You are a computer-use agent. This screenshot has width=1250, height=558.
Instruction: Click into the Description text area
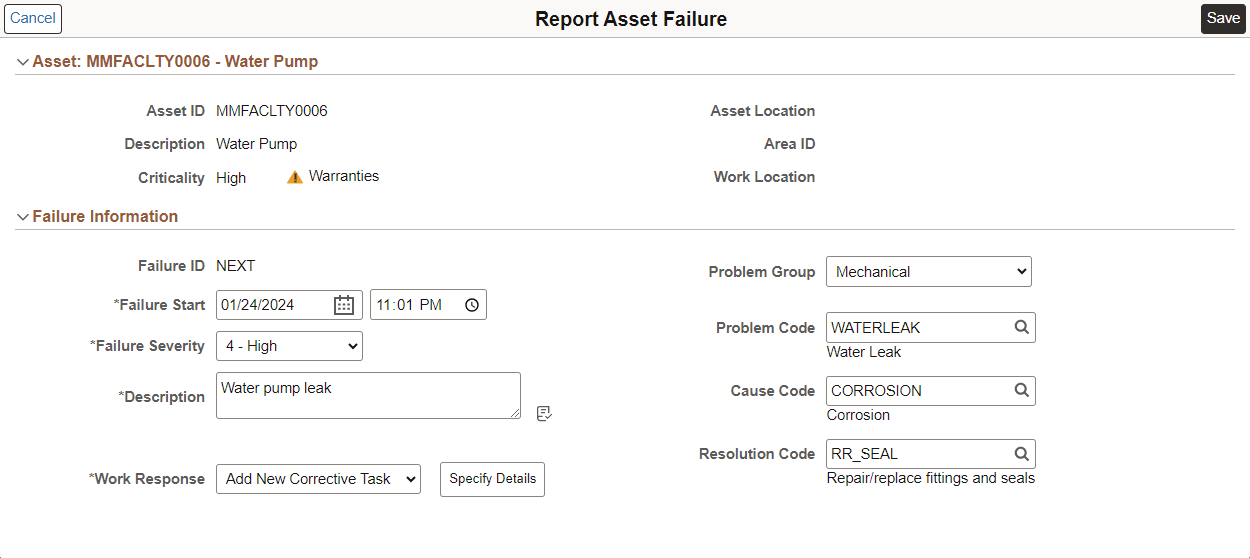pos(368,396)
